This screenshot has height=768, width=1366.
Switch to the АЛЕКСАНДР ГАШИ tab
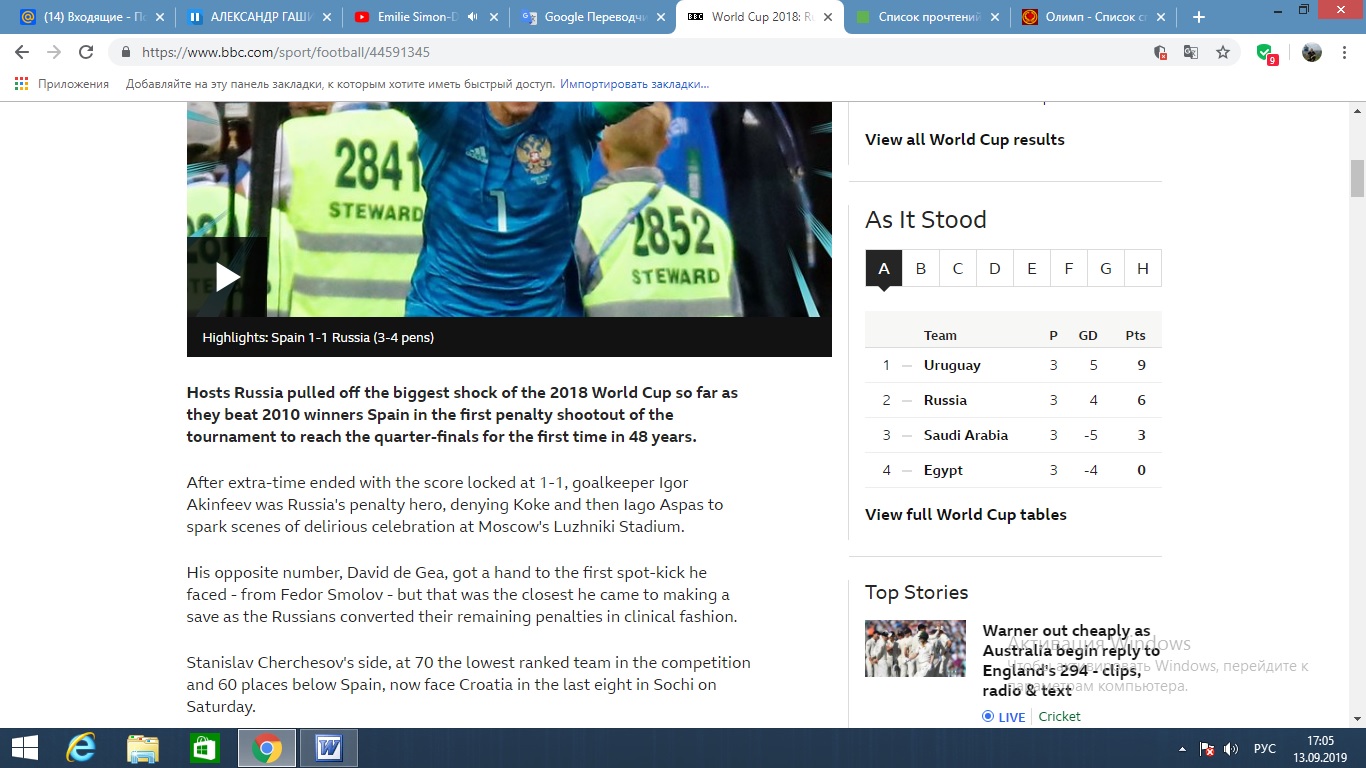coord(257,17)
